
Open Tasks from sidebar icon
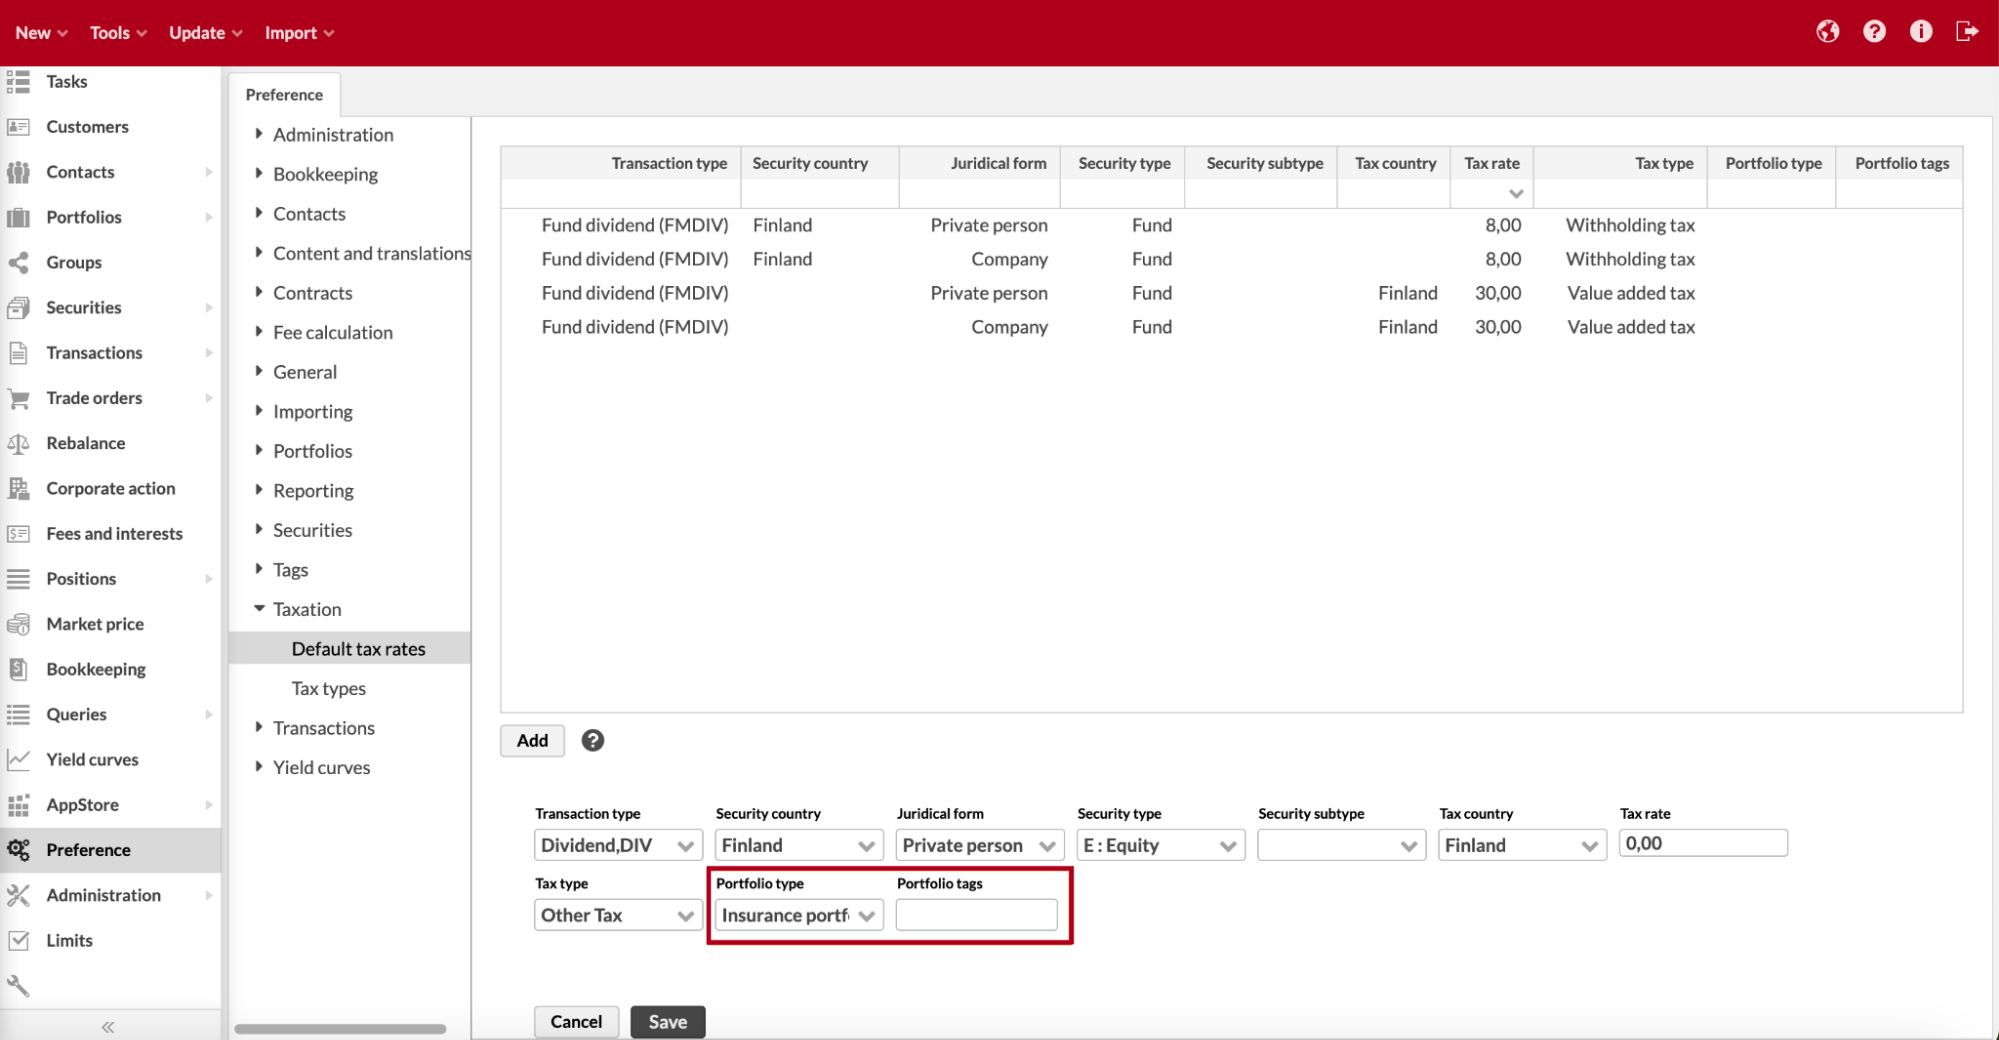[x=18, y=82]
